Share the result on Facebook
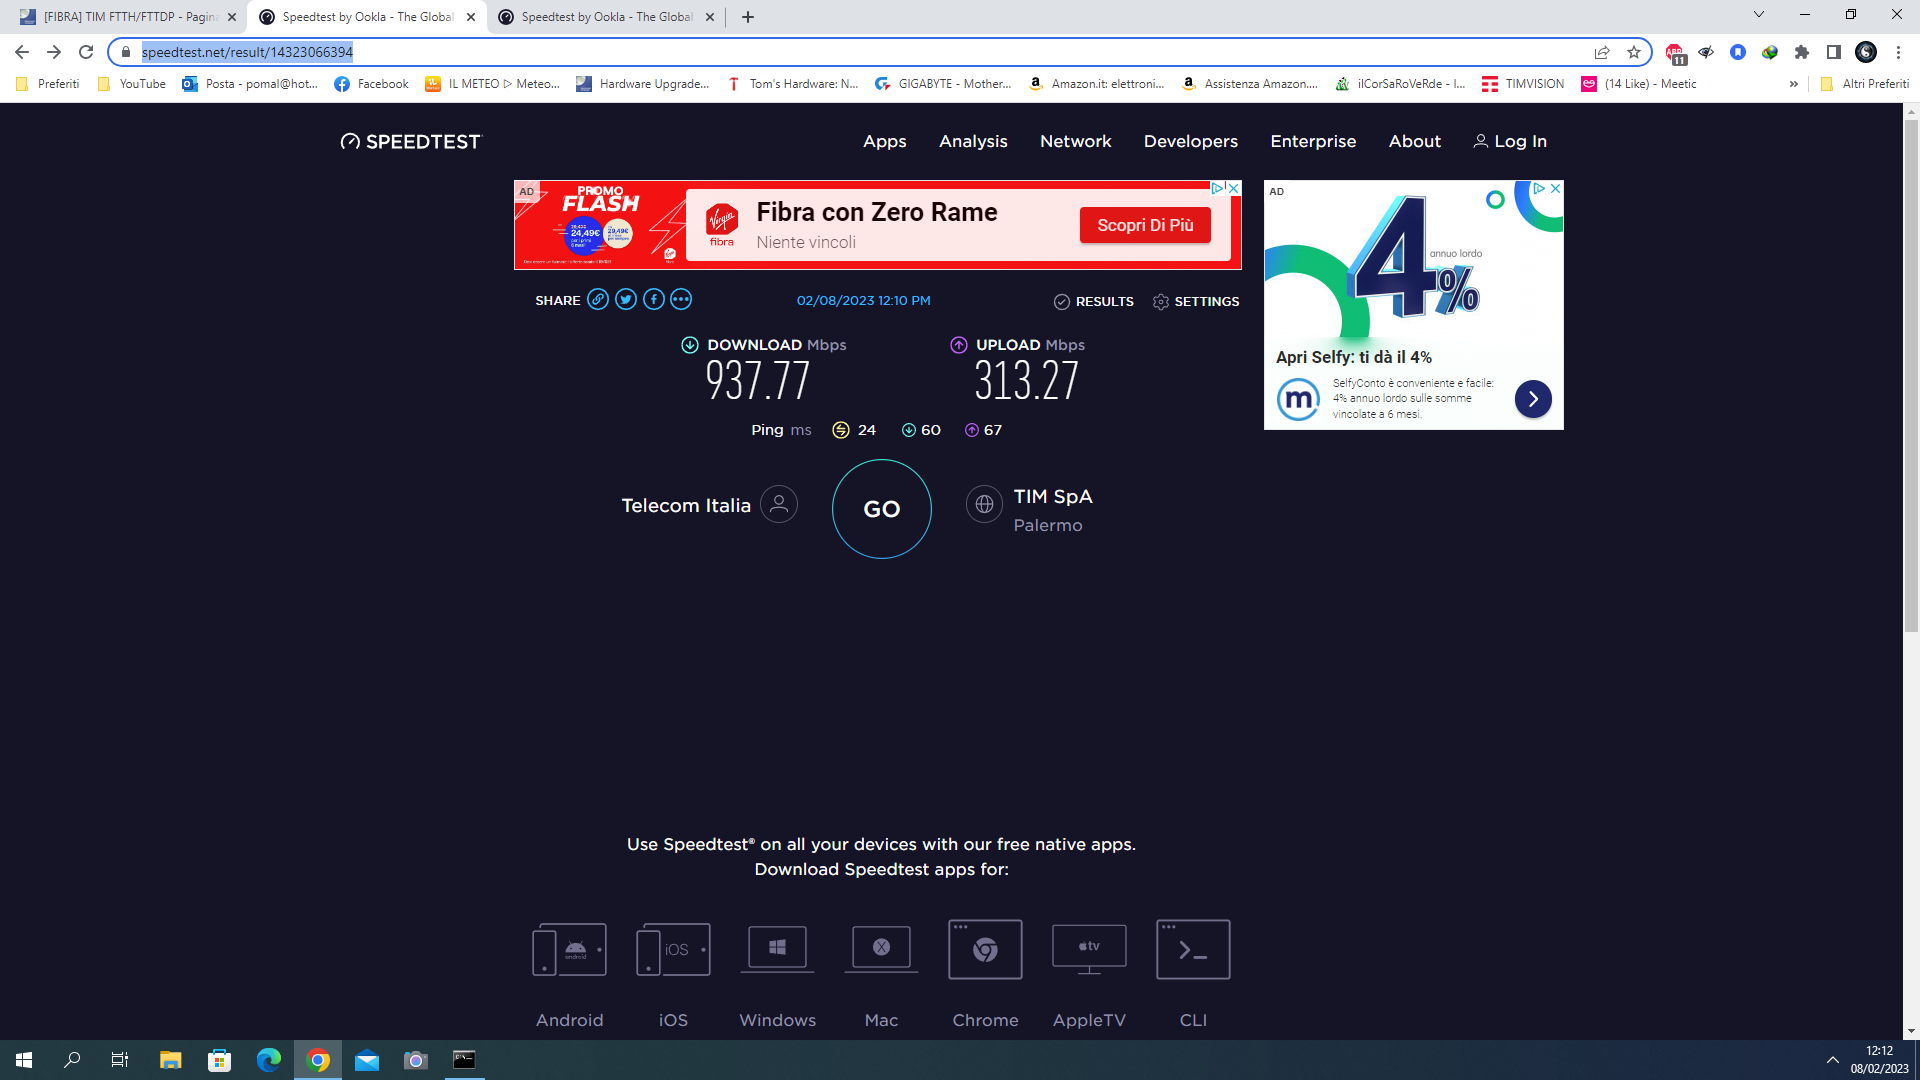The width and height of the screenshot is (1920, 1080). point(654,300)
